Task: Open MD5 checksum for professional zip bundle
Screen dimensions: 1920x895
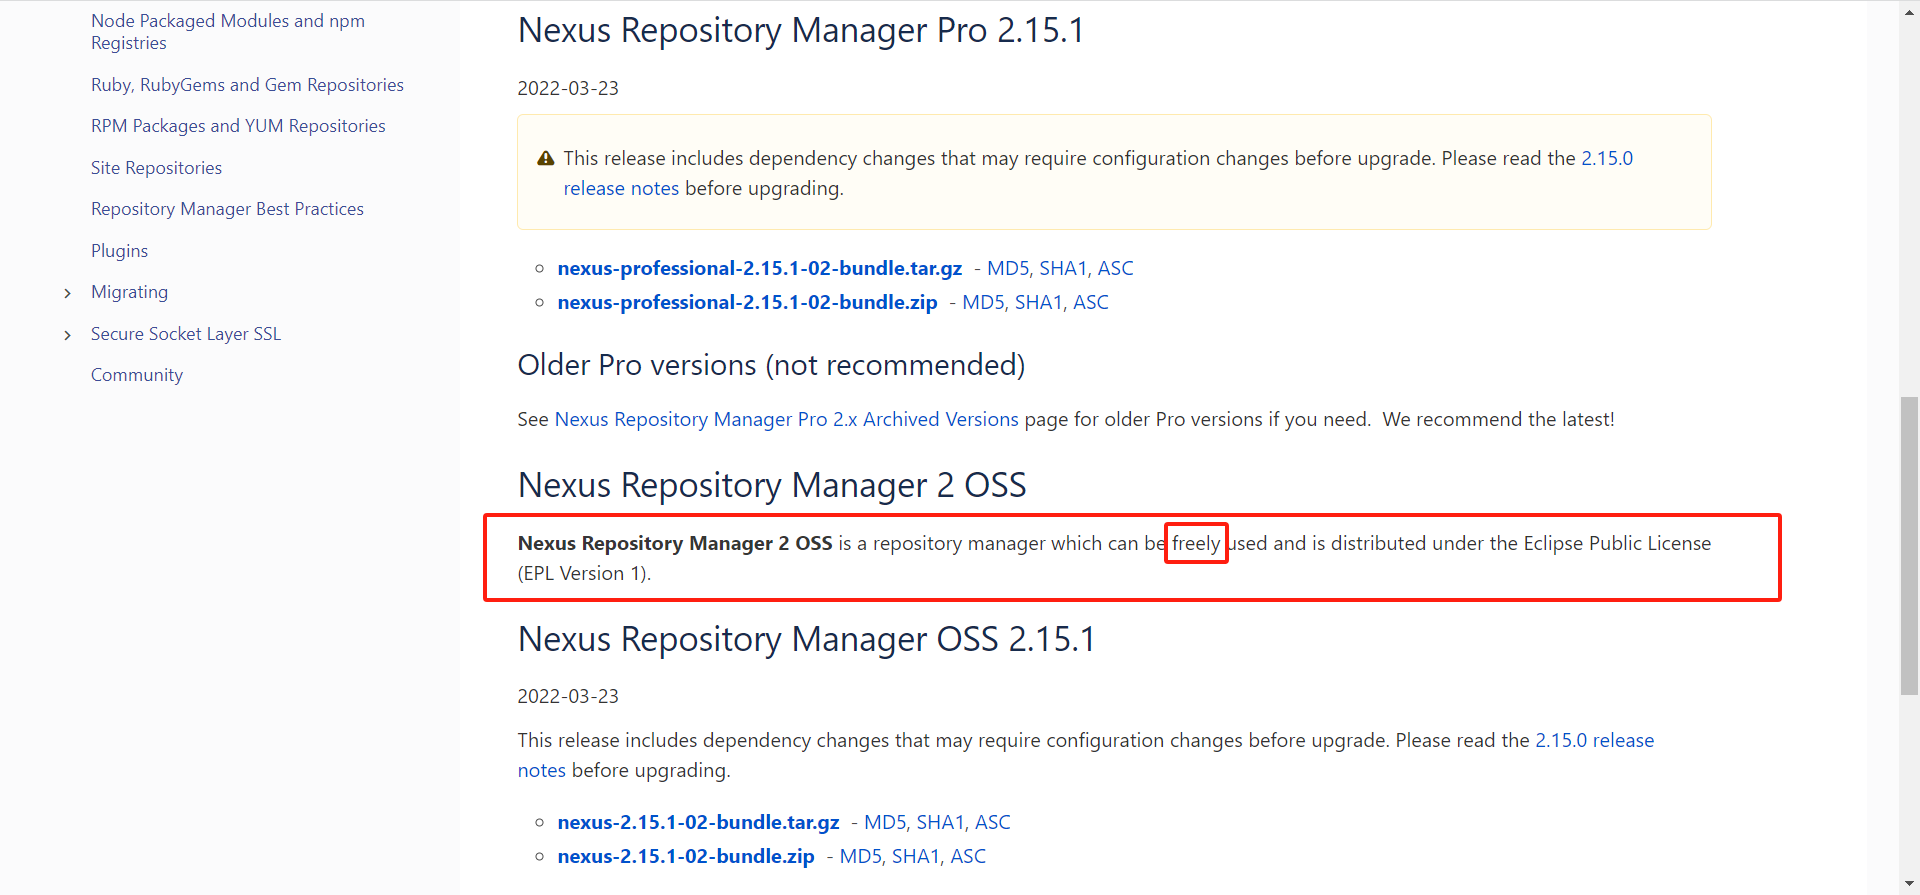Action: point(983,302)
